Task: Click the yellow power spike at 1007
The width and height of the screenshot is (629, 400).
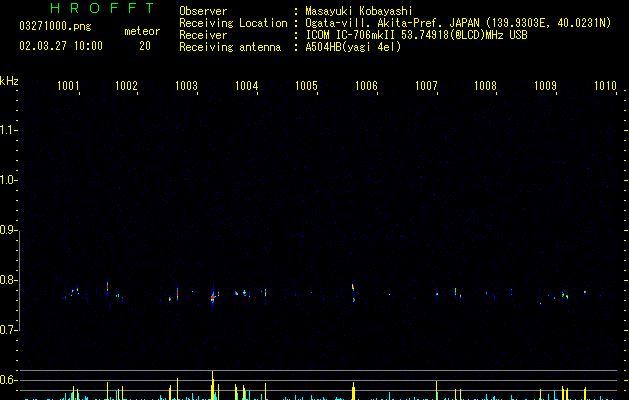Action: pyautogui.click(x=436, y=390)
